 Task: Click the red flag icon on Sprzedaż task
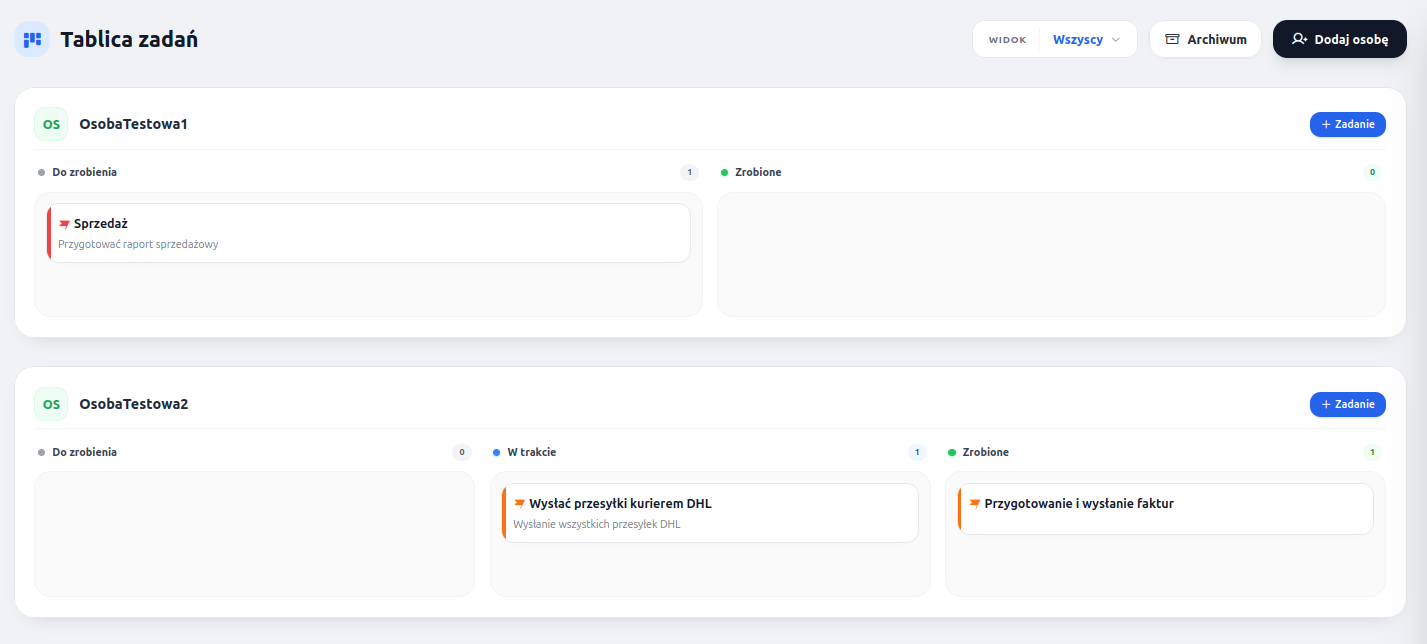(65, 224)
